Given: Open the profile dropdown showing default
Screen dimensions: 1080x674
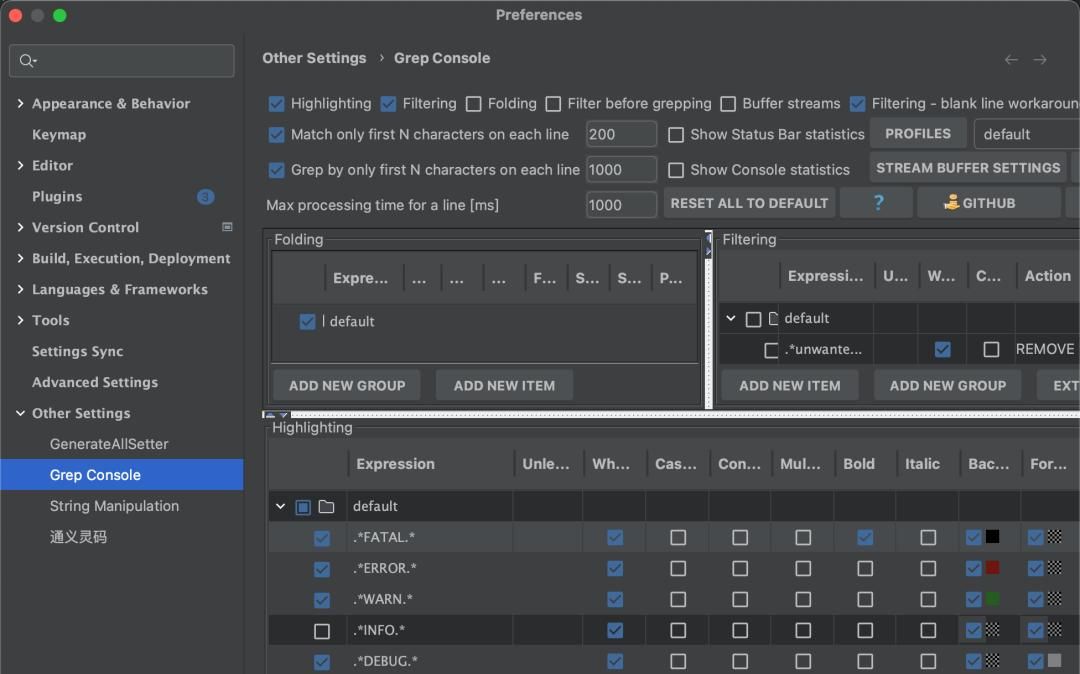Looking at the screenshot, I should (1025, 134).
